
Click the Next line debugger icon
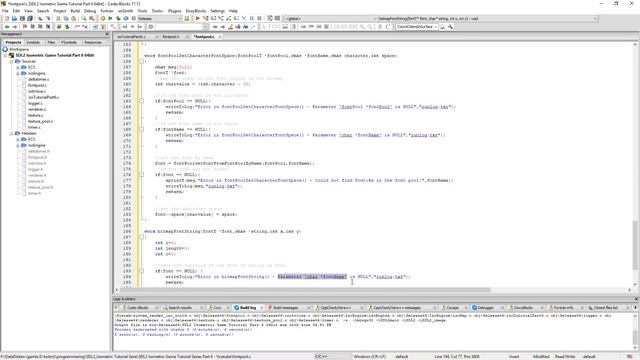[x=213, y=19]
